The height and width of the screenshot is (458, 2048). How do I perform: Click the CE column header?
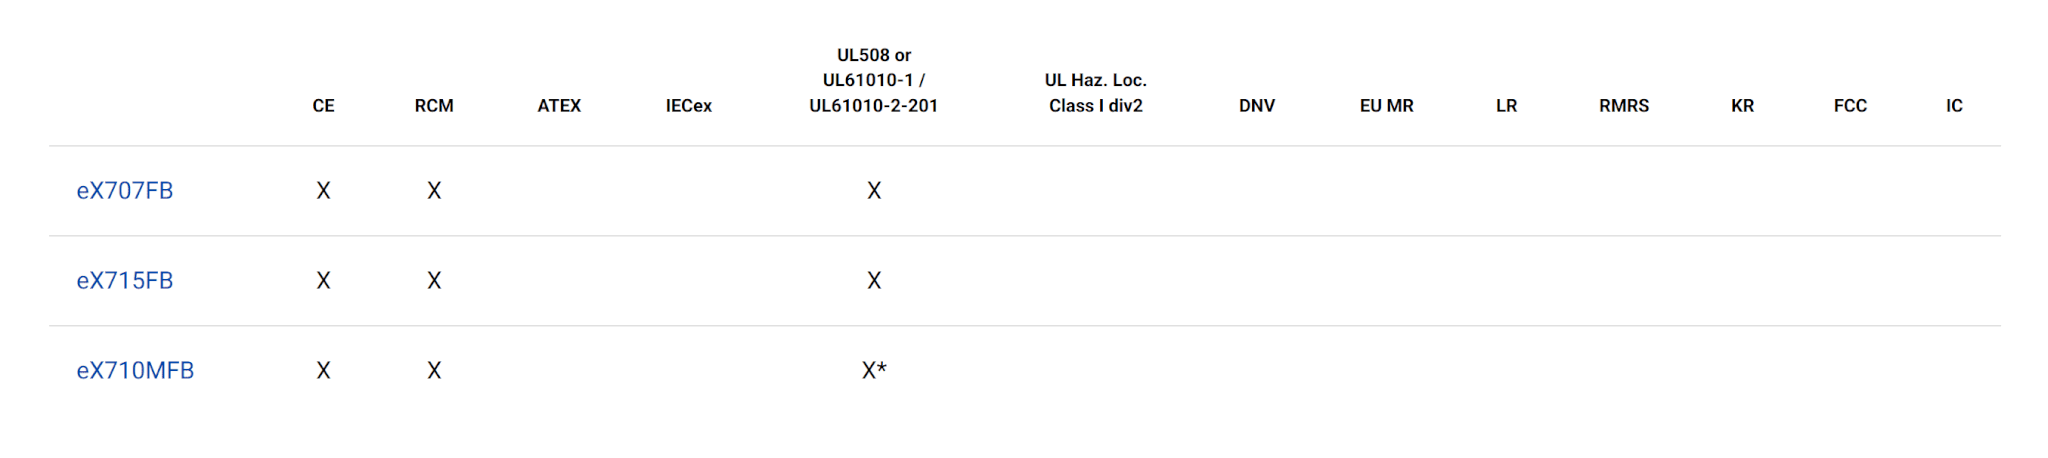click(323, 106)
